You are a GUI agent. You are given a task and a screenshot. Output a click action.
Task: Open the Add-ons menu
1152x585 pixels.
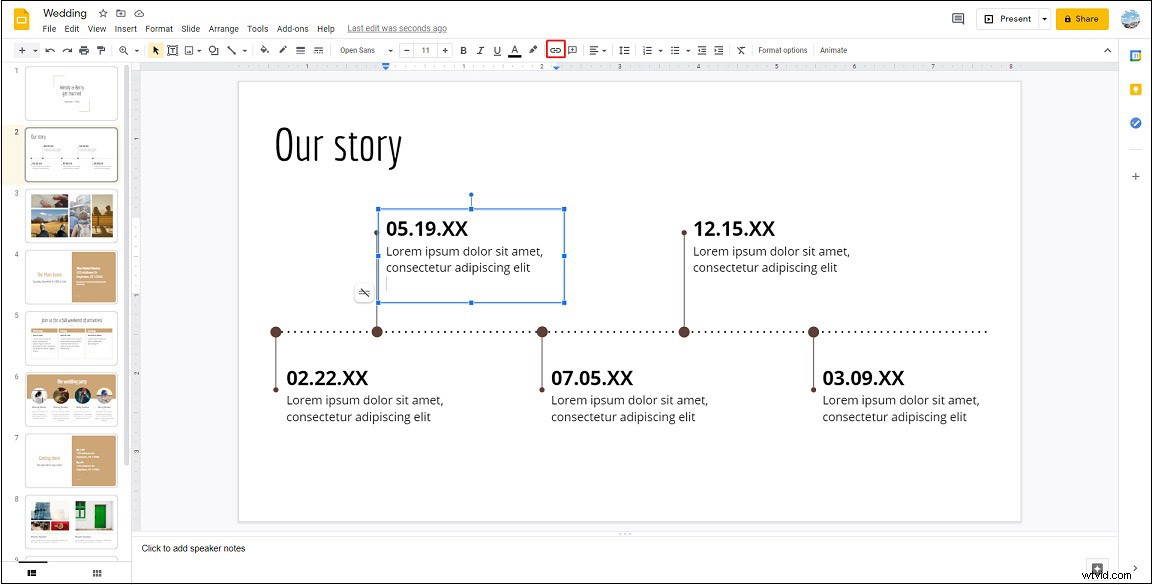[292, 28]
